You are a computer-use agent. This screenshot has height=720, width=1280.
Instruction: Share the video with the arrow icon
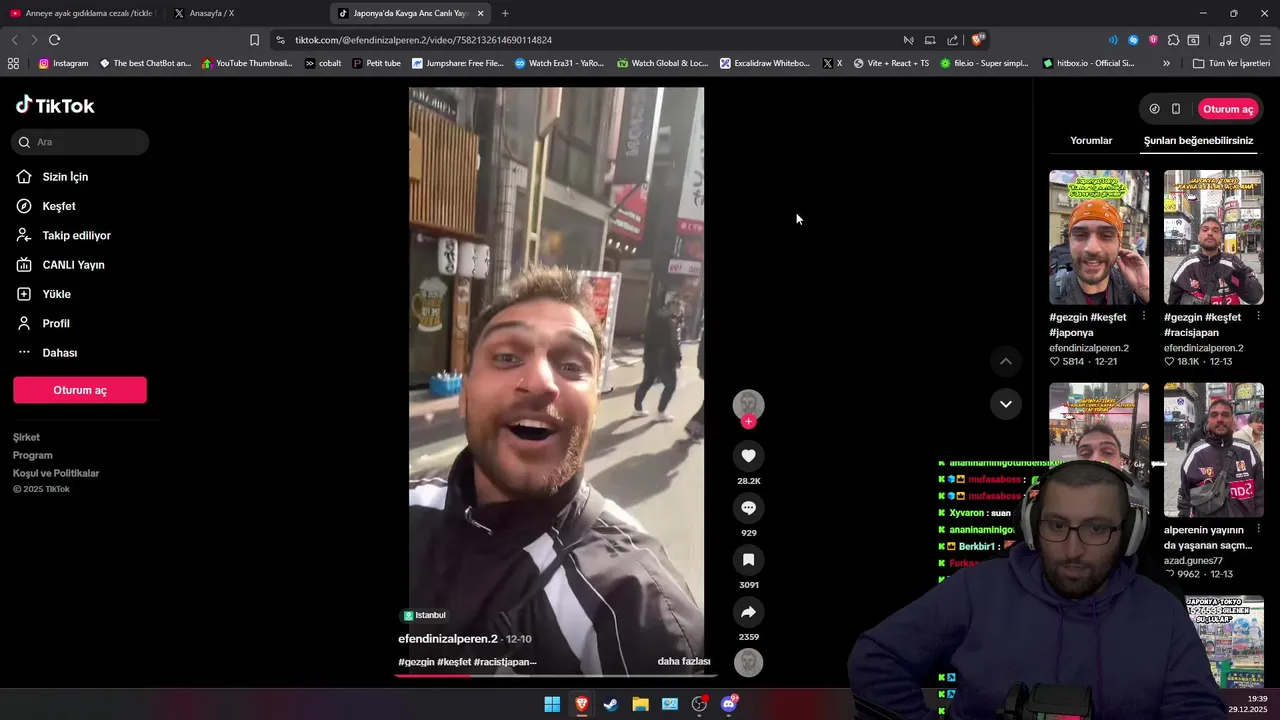click(748, 612)
